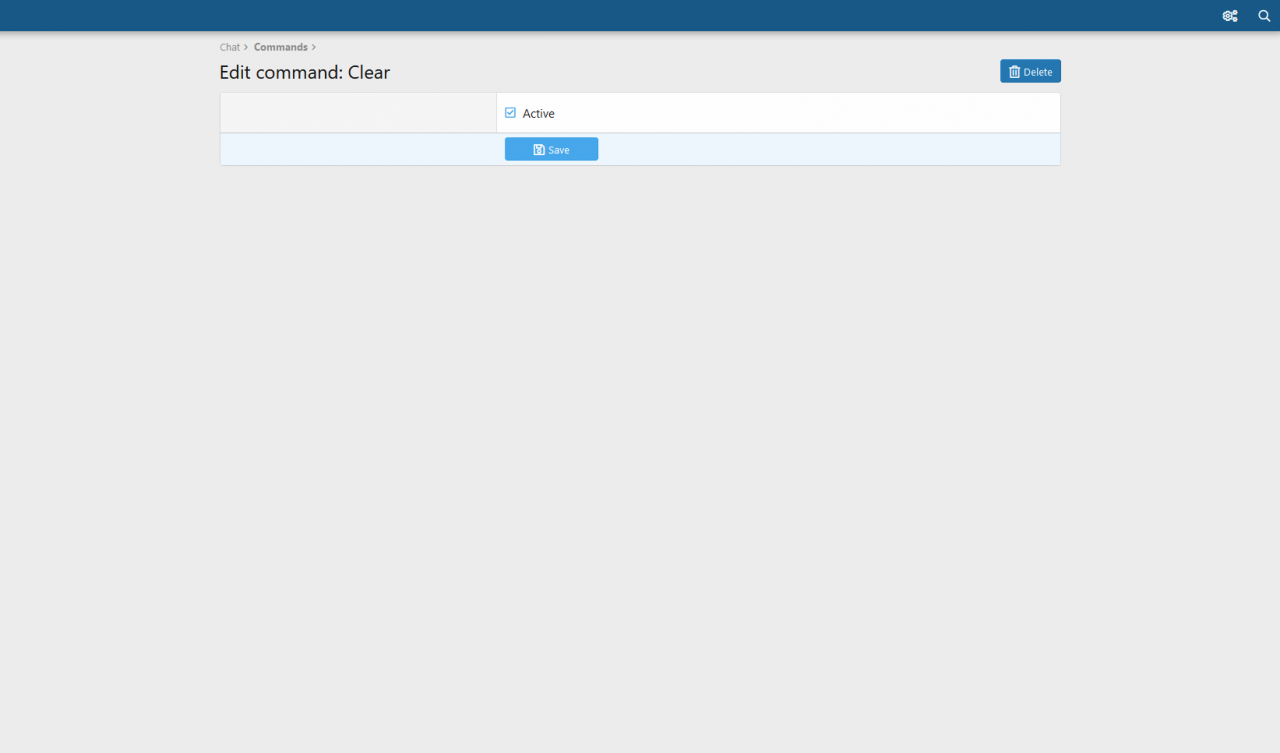Uncheck the Active checkbox

point(510,113)
